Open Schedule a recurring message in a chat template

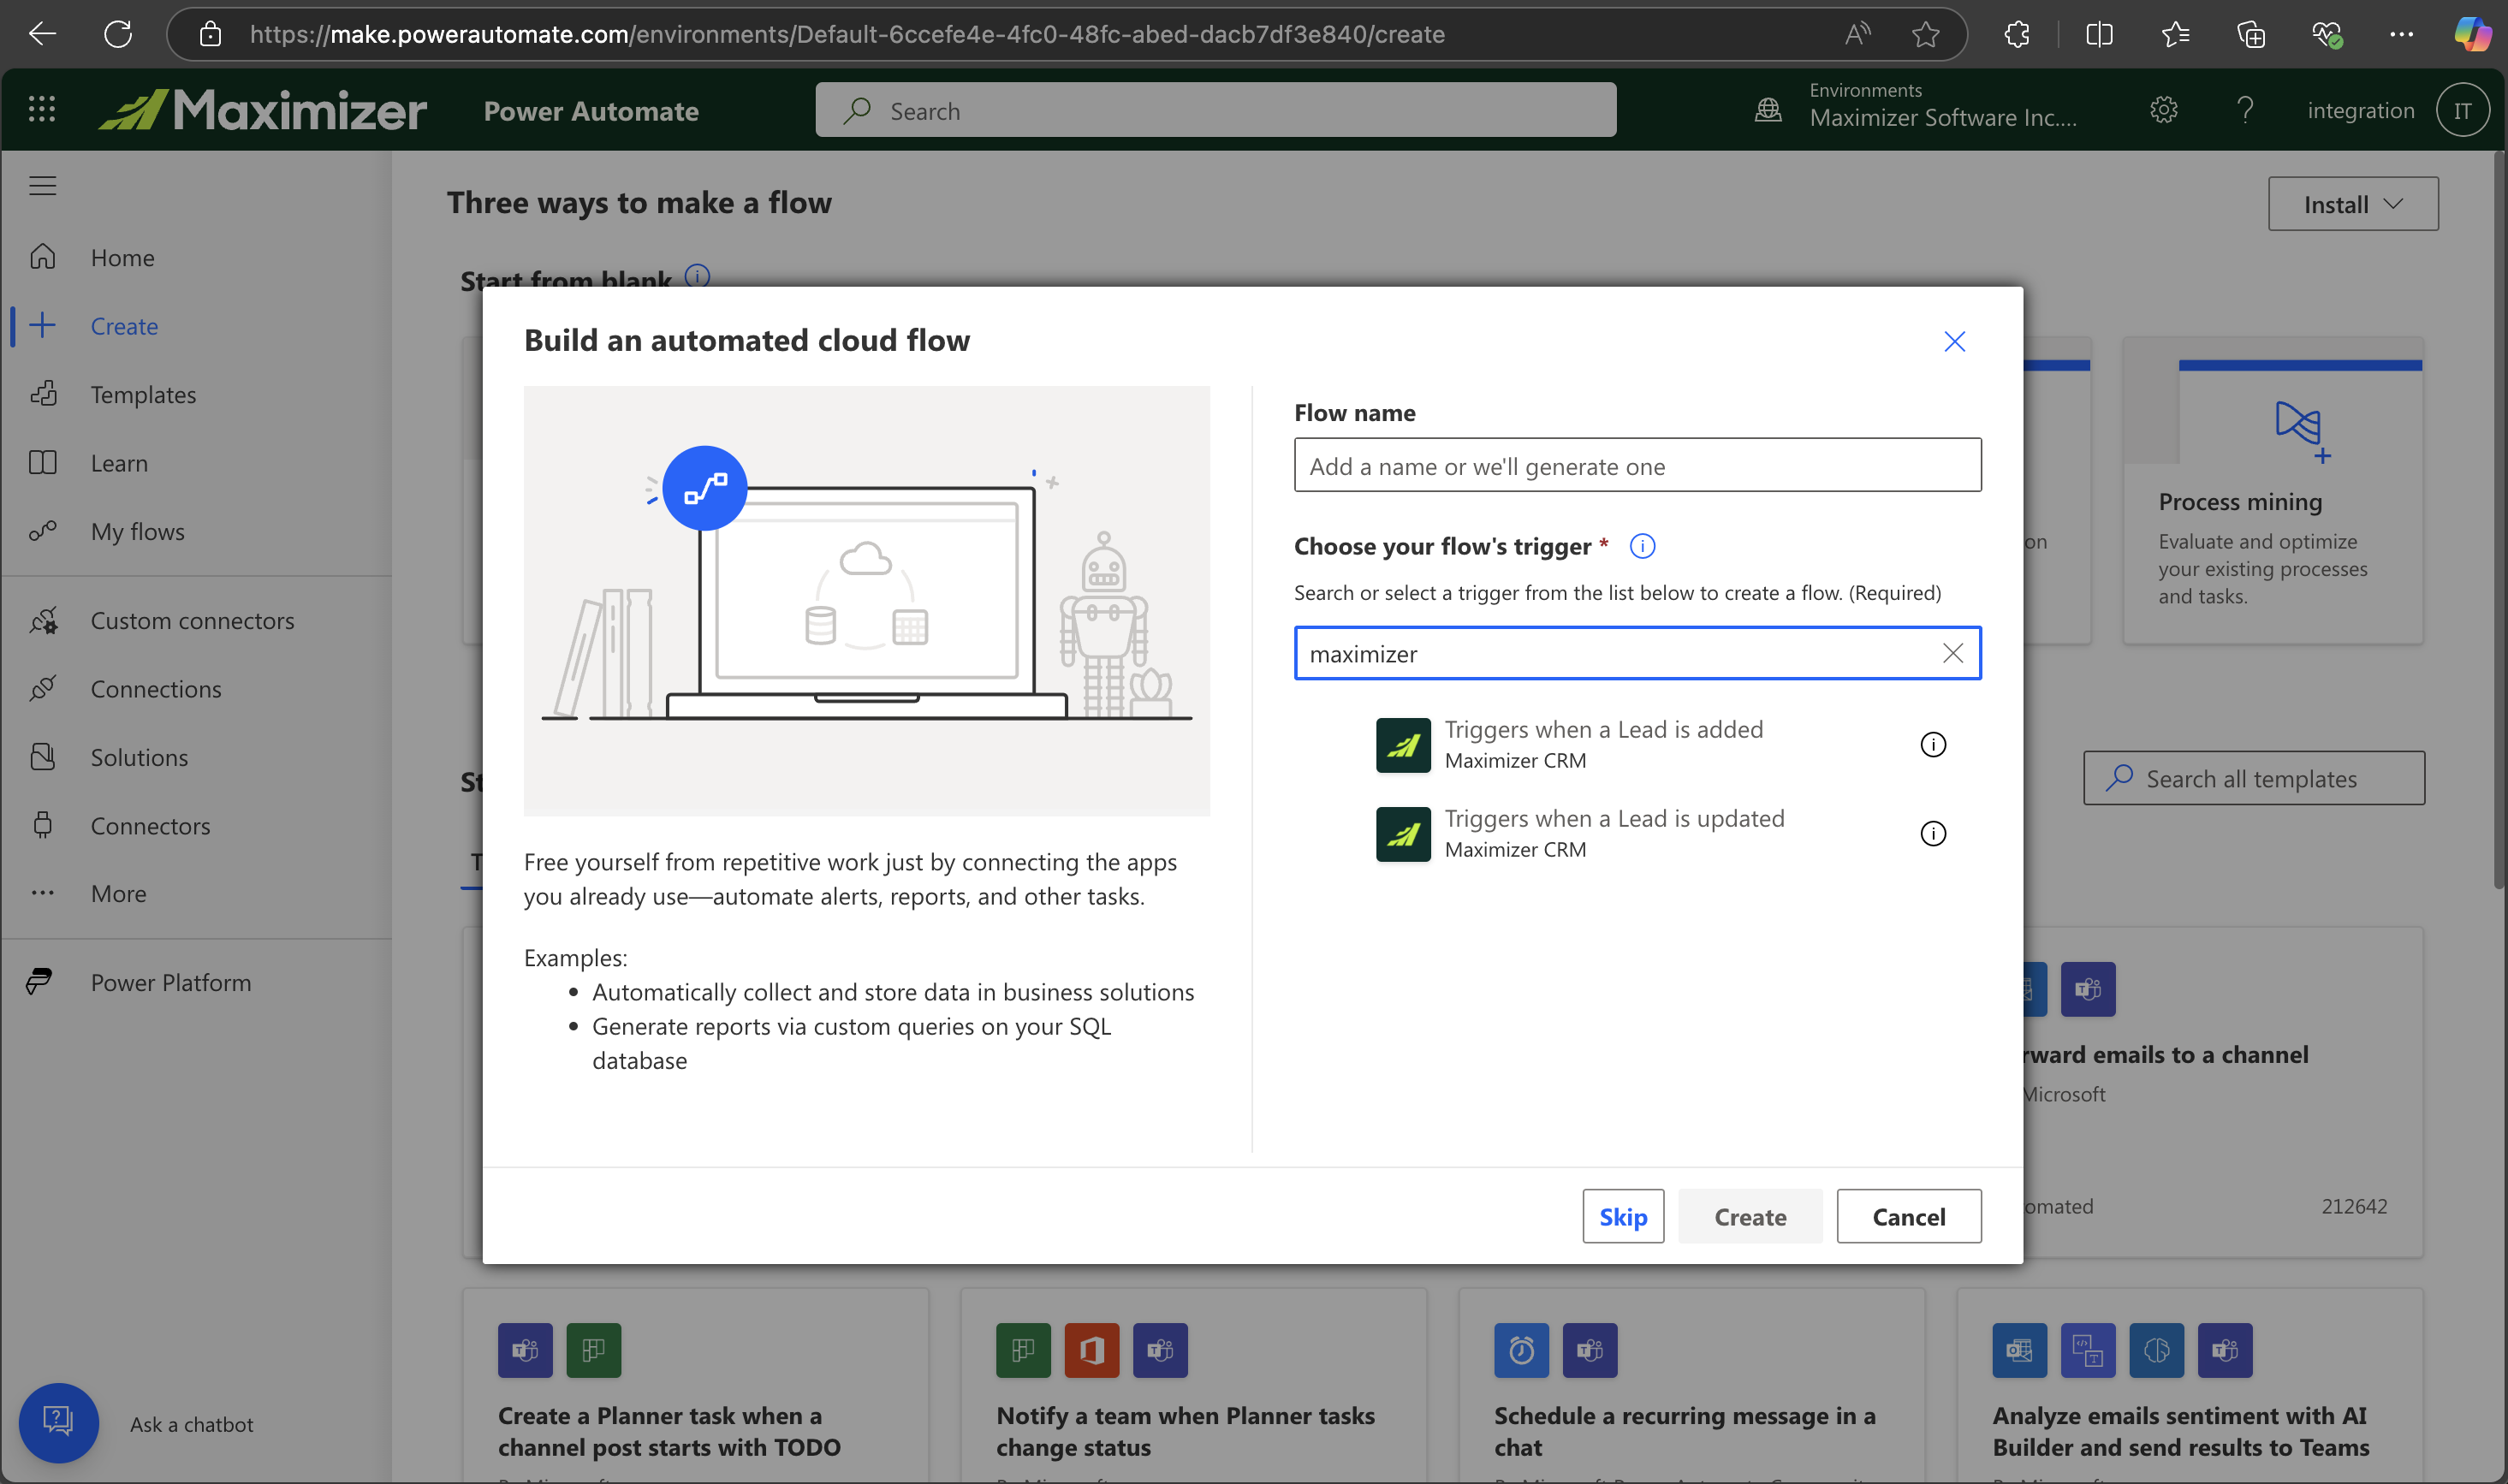pos(1691,1385)
